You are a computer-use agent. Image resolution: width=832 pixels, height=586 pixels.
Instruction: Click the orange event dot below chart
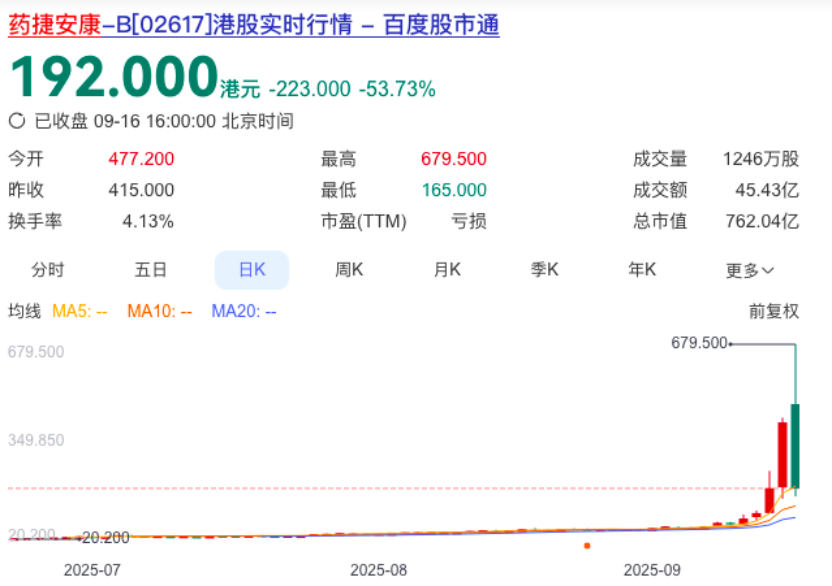point(587,546)
